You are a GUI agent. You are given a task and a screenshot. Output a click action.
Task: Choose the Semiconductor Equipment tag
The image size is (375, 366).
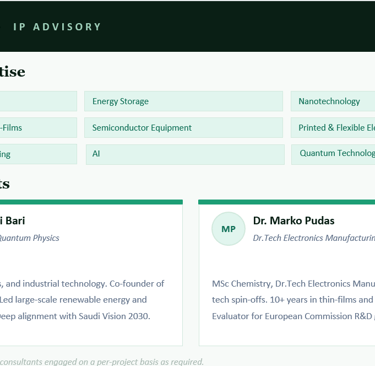183,128
